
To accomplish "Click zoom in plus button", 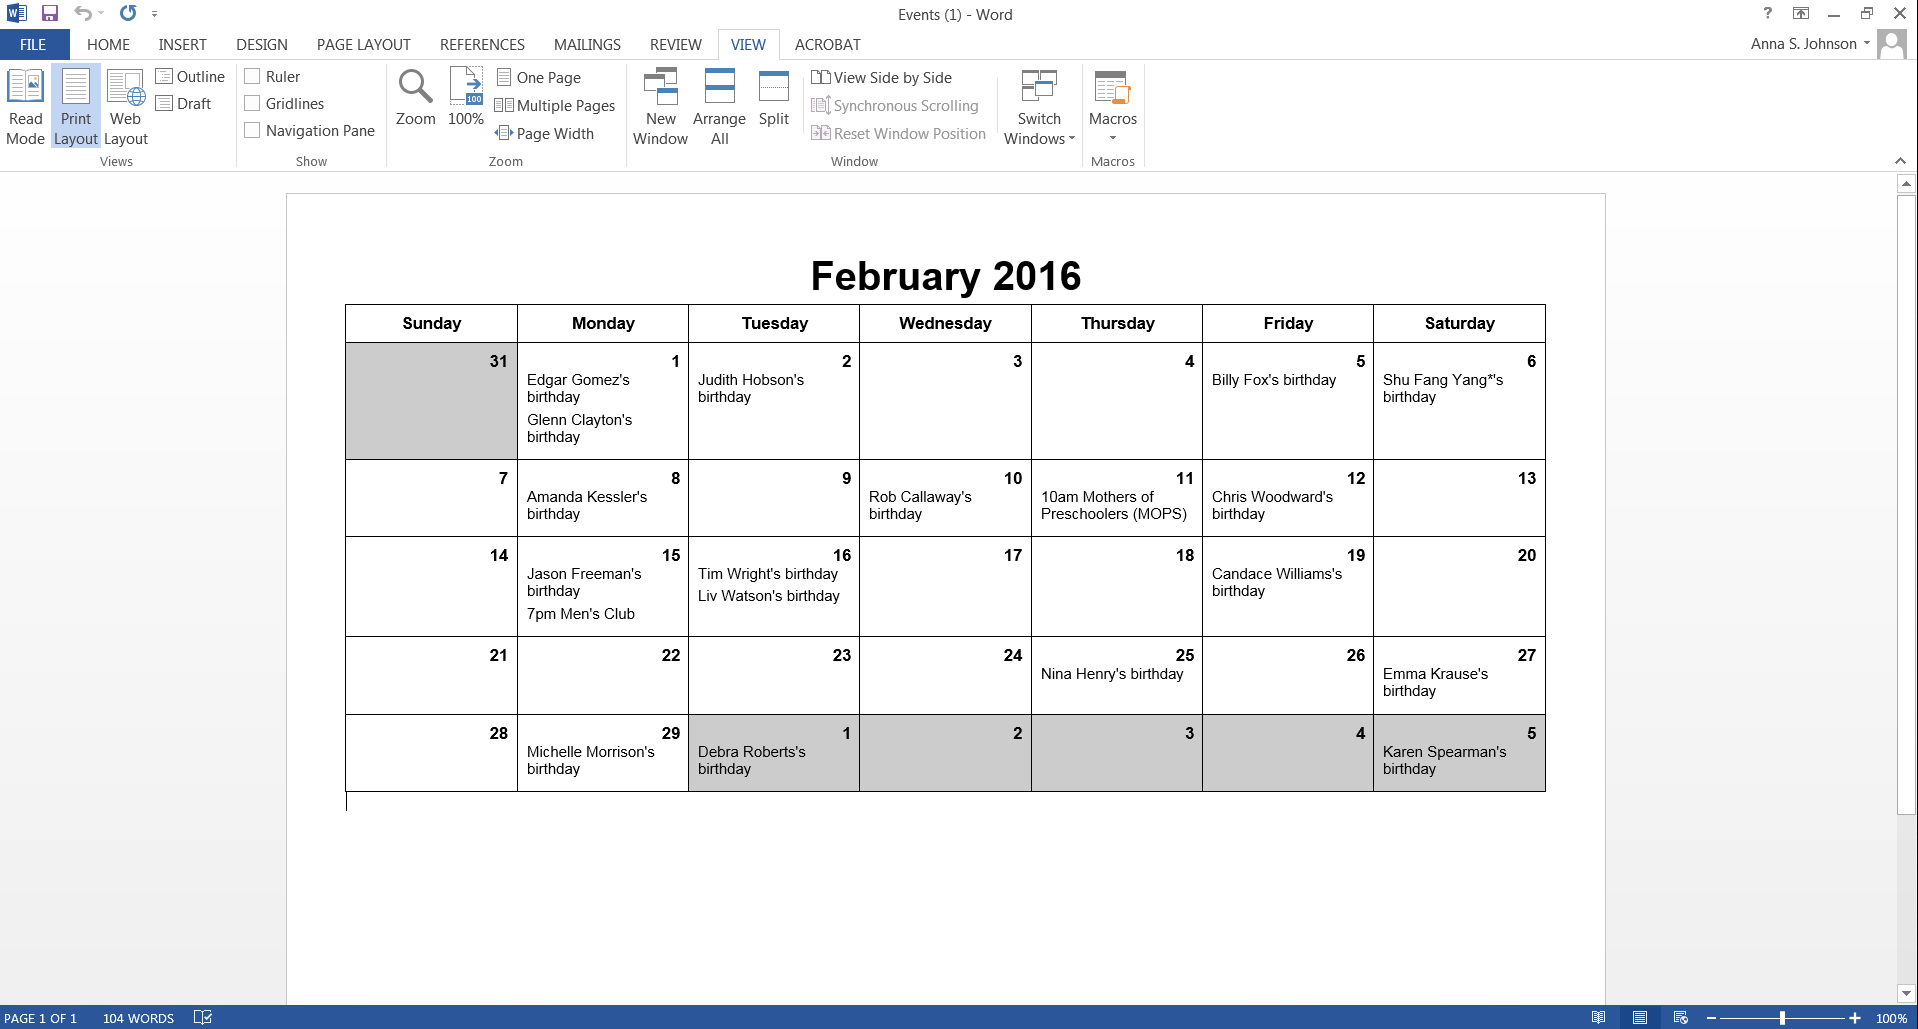I will point(1855,1018).
